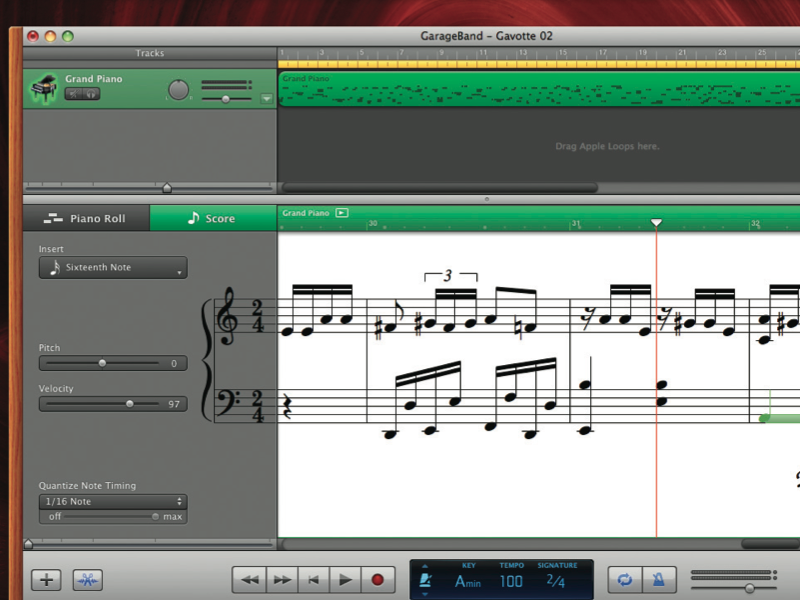Solo the Grand Piano track with headphones button
800x600 pixels.
click(91, 94)
